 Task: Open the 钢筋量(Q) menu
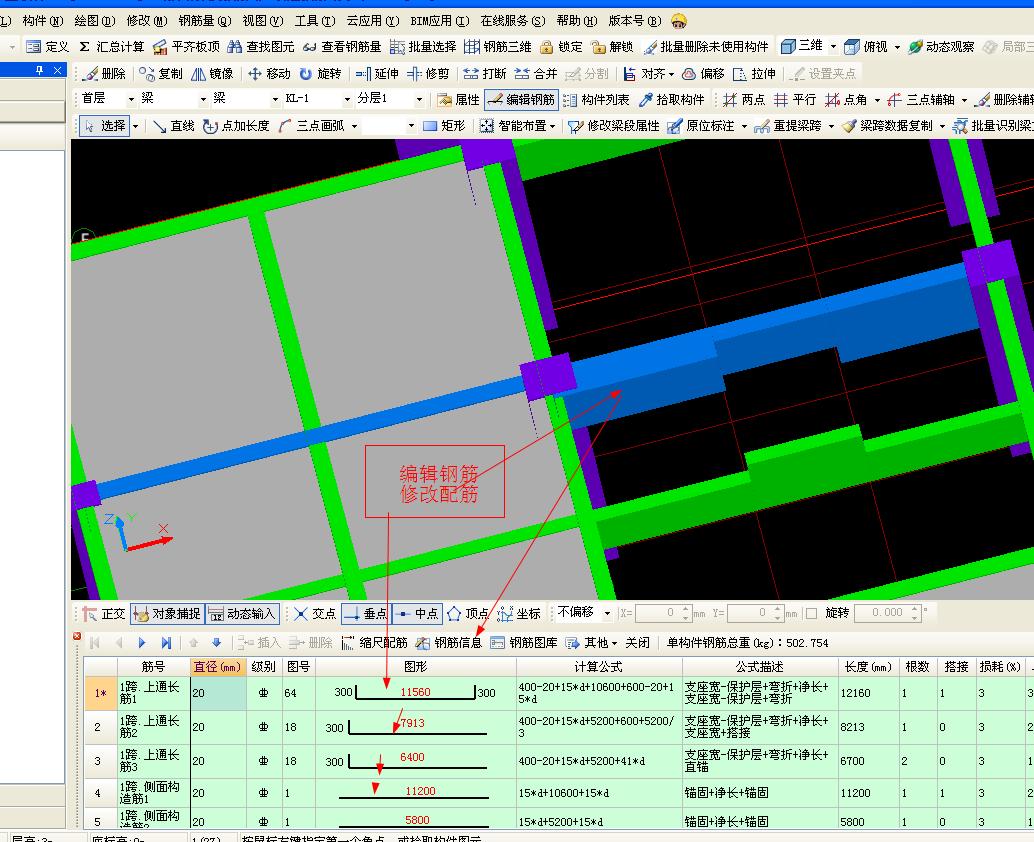(205, 21)
